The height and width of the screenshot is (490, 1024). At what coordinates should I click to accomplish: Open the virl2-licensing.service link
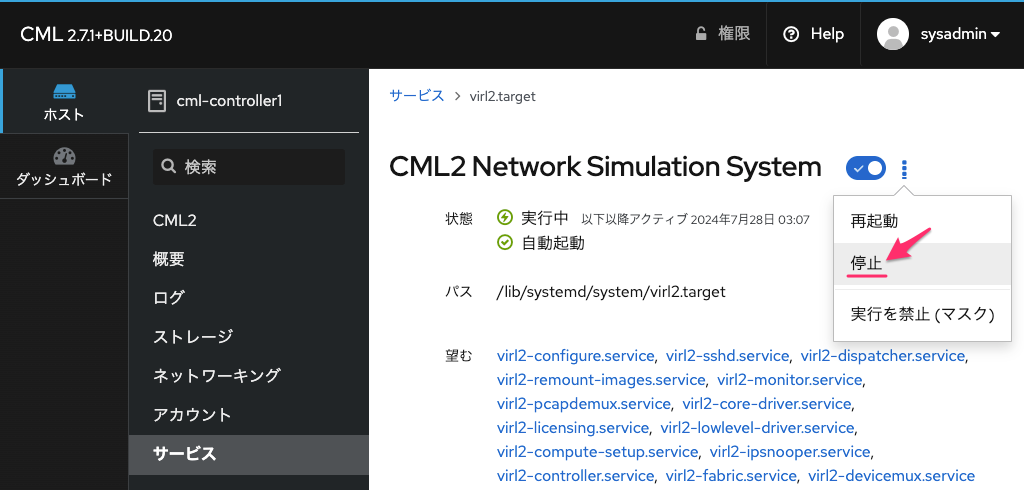point(573,429)
